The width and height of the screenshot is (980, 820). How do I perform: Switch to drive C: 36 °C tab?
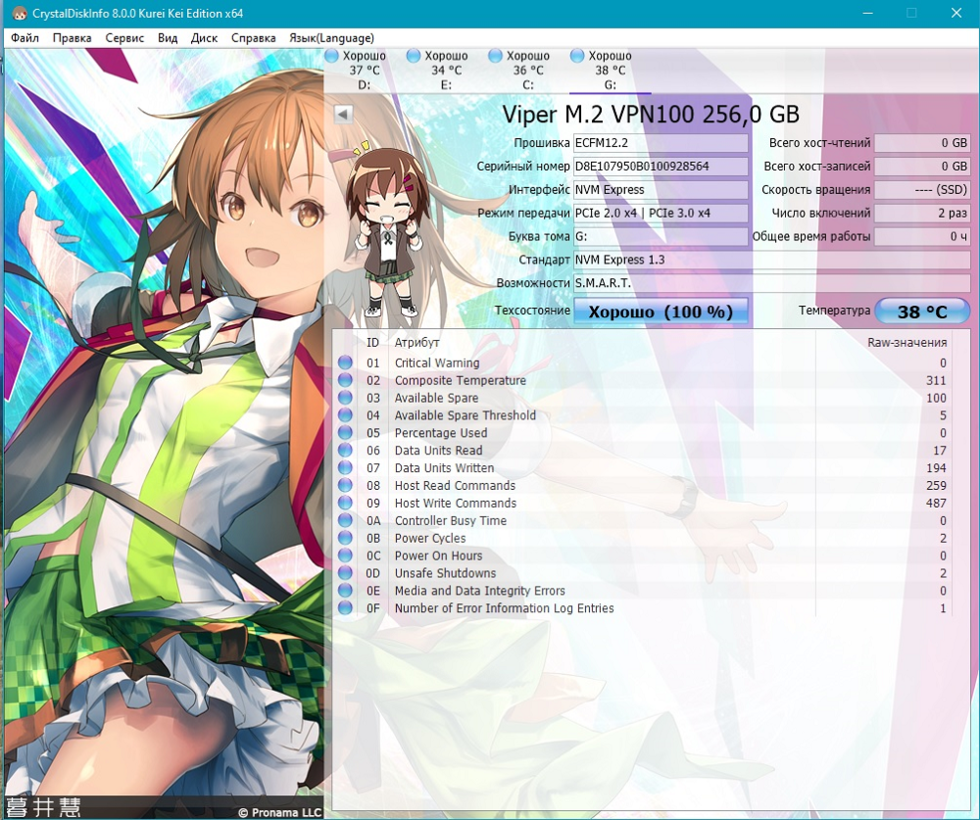pos(528,70)
